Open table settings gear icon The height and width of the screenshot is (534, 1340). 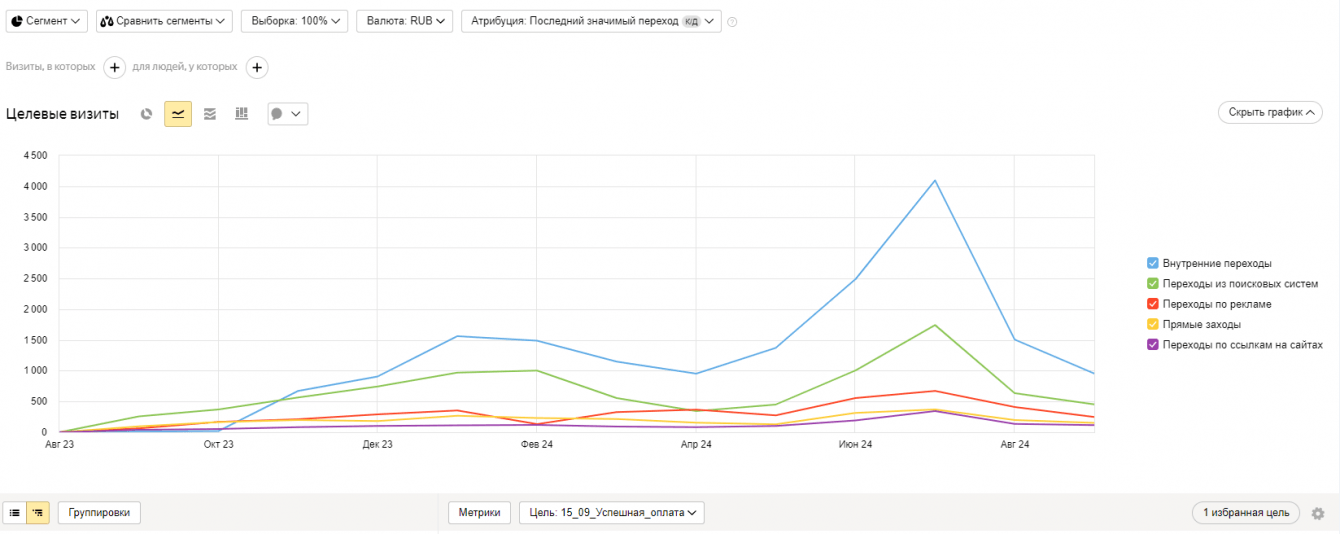(1318, 513)
